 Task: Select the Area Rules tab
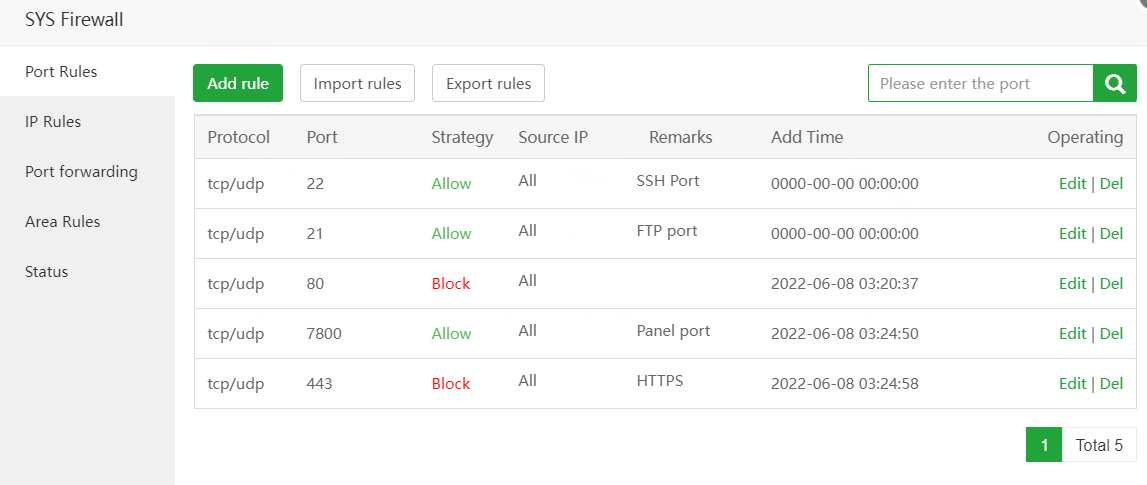(62, 222)
